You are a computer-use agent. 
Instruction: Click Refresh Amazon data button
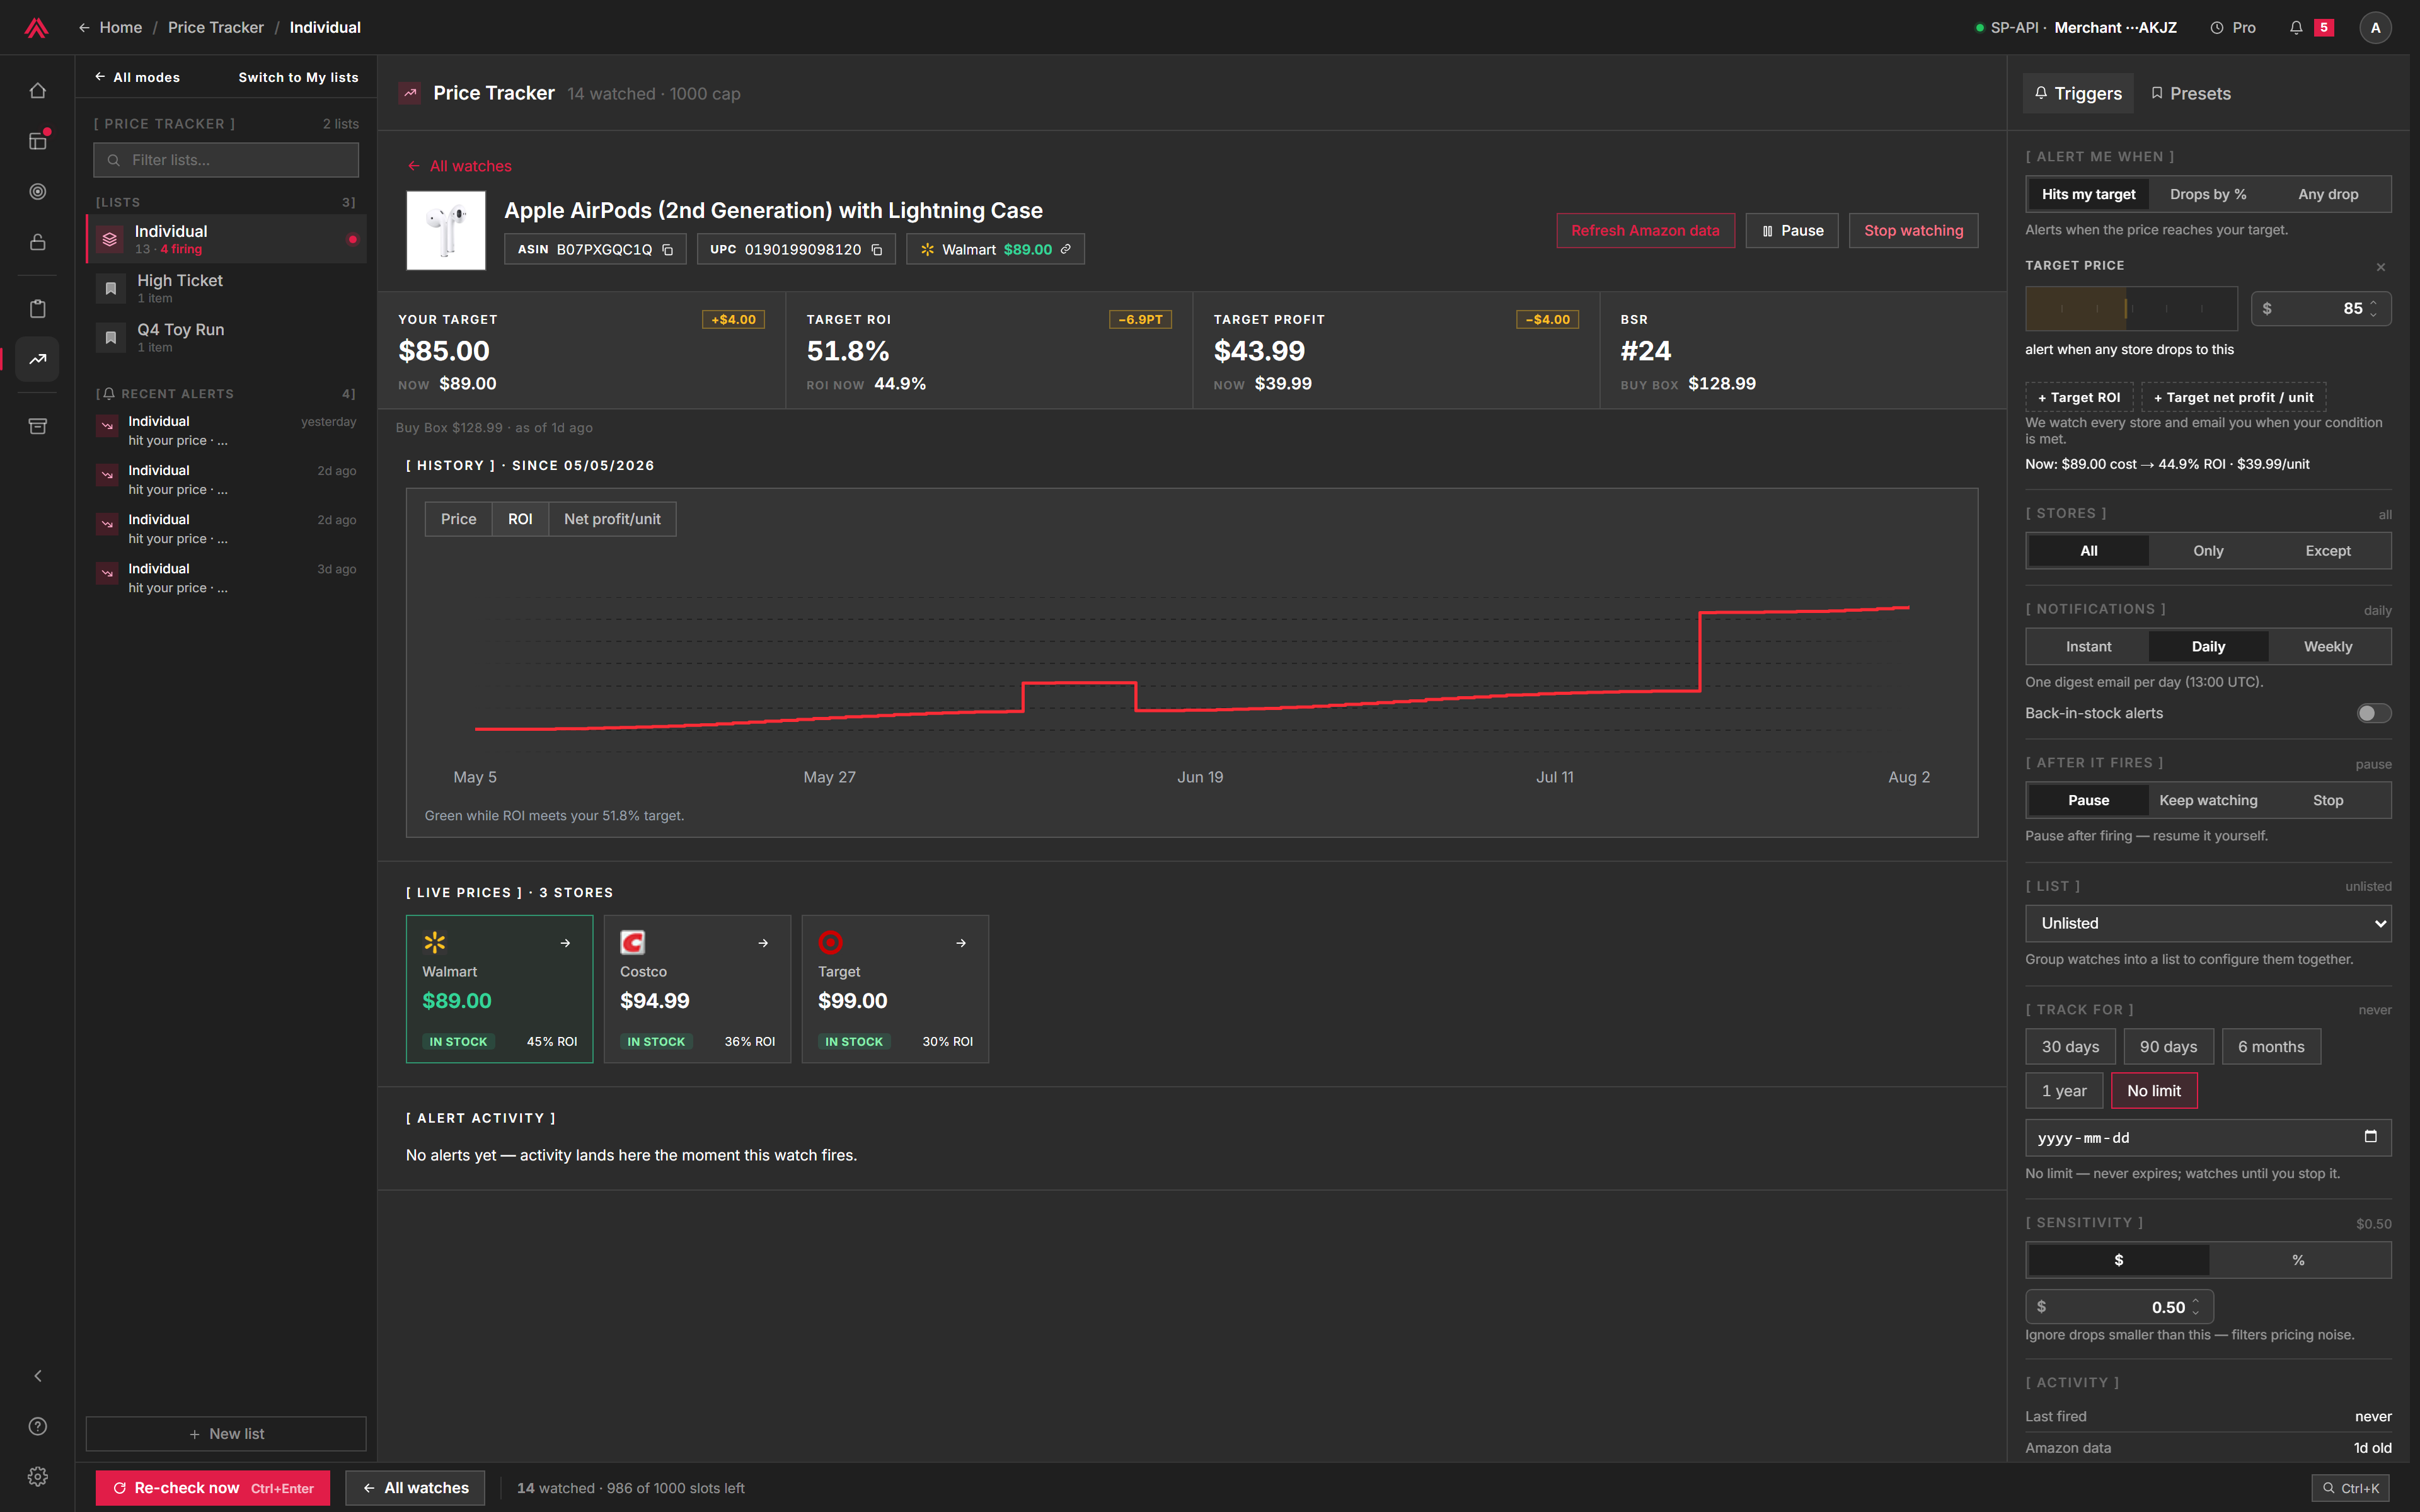click(1645, 230)
